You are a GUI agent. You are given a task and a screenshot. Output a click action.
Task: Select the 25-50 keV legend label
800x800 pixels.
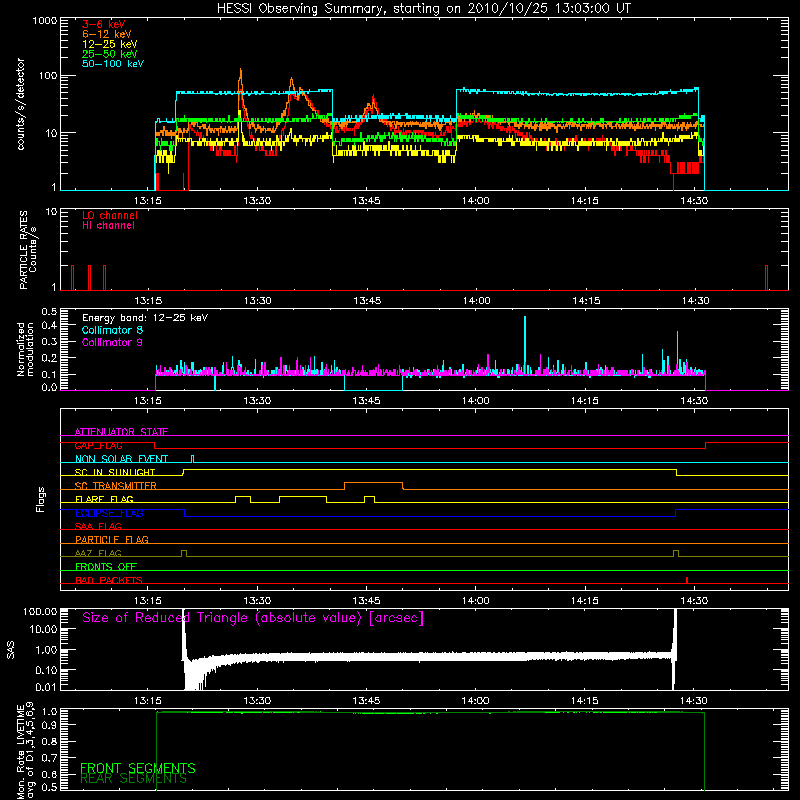pos(110,54)
